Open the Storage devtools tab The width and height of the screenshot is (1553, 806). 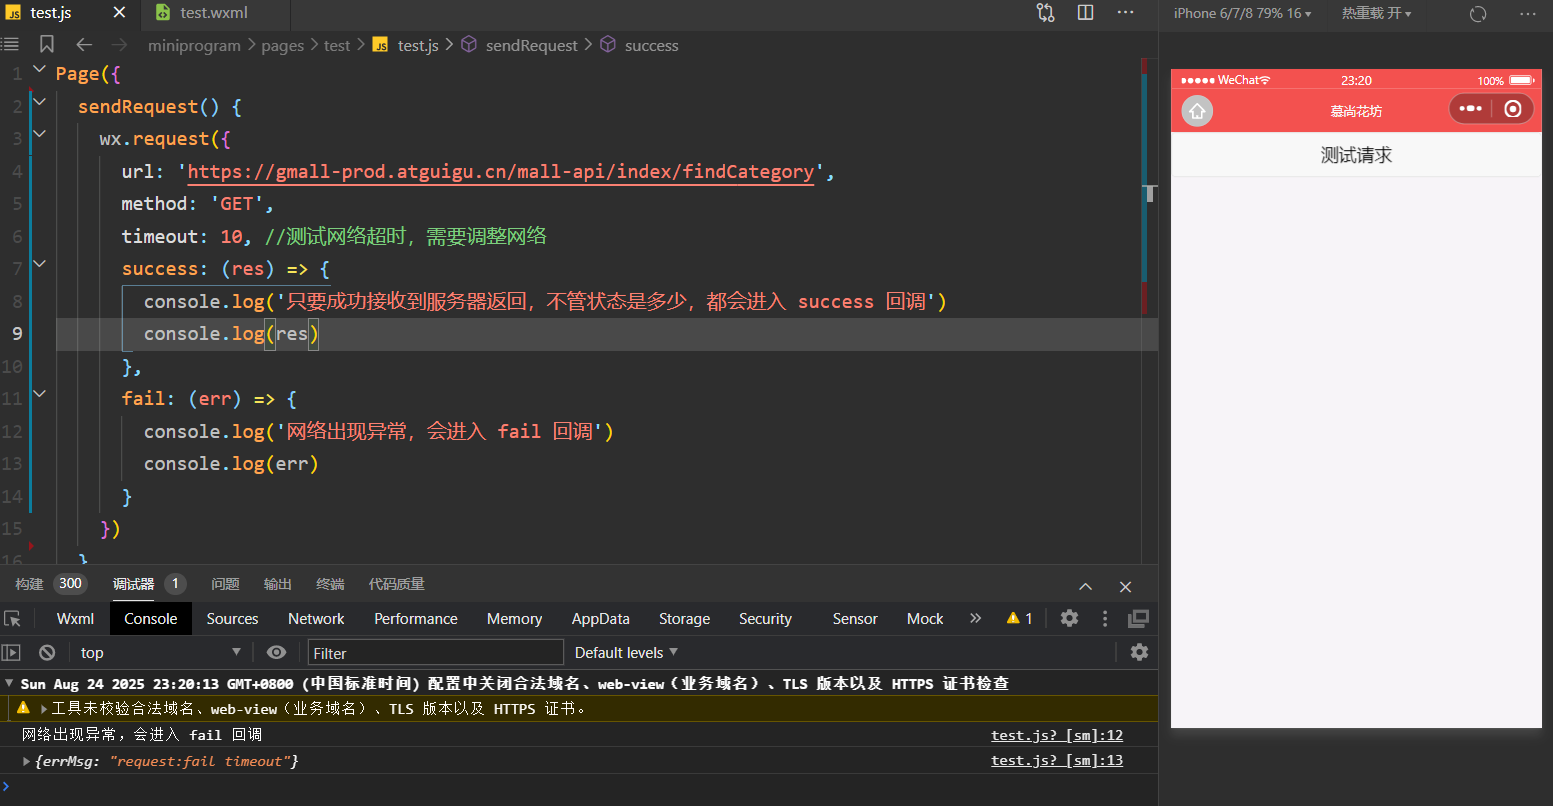pyautogui.click(x=684, y=619)
